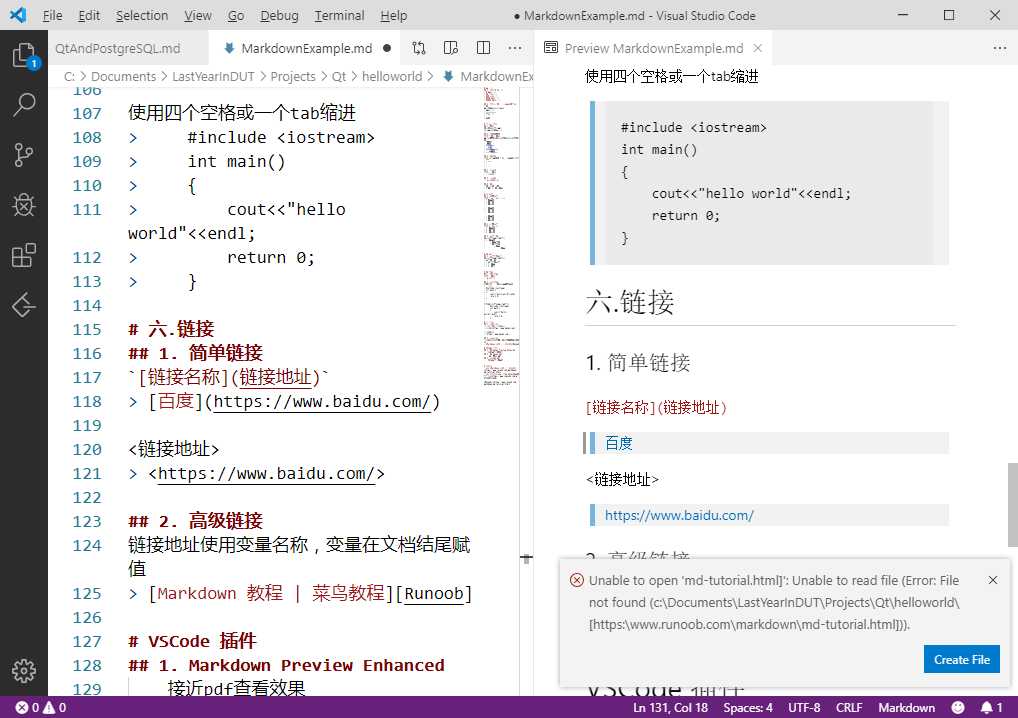
Task: Click the Open Preview to the Side icon
Action: pyautogui.click(x=451, y=48)
